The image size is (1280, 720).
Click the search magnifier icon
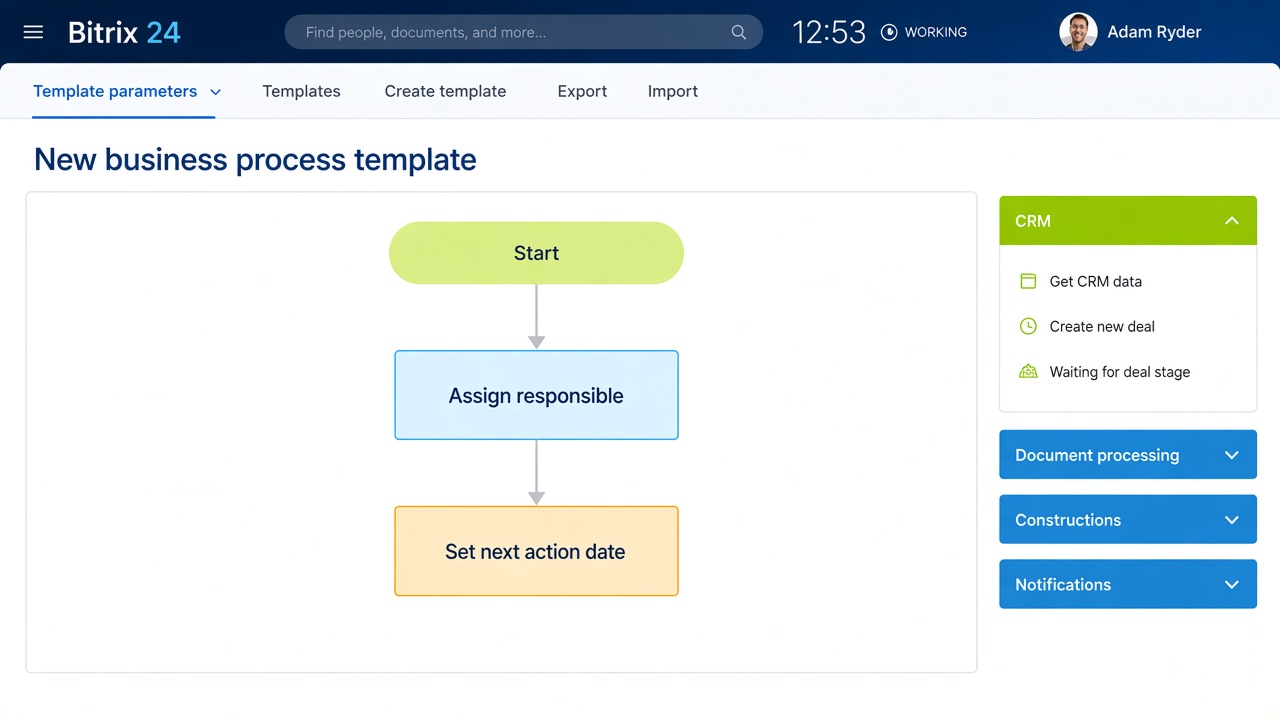pos(738,32)
